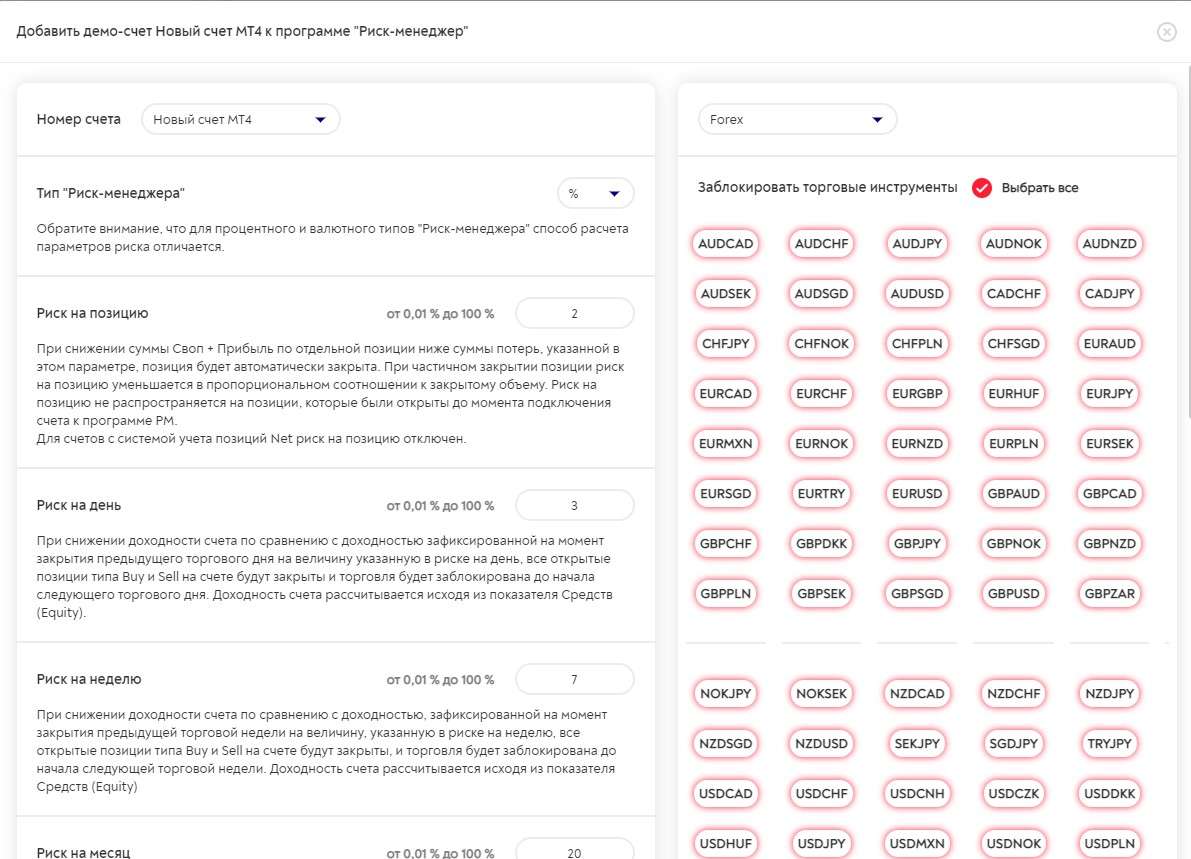Unblock the GBPAUD trading instrument

click(1013, 494)
